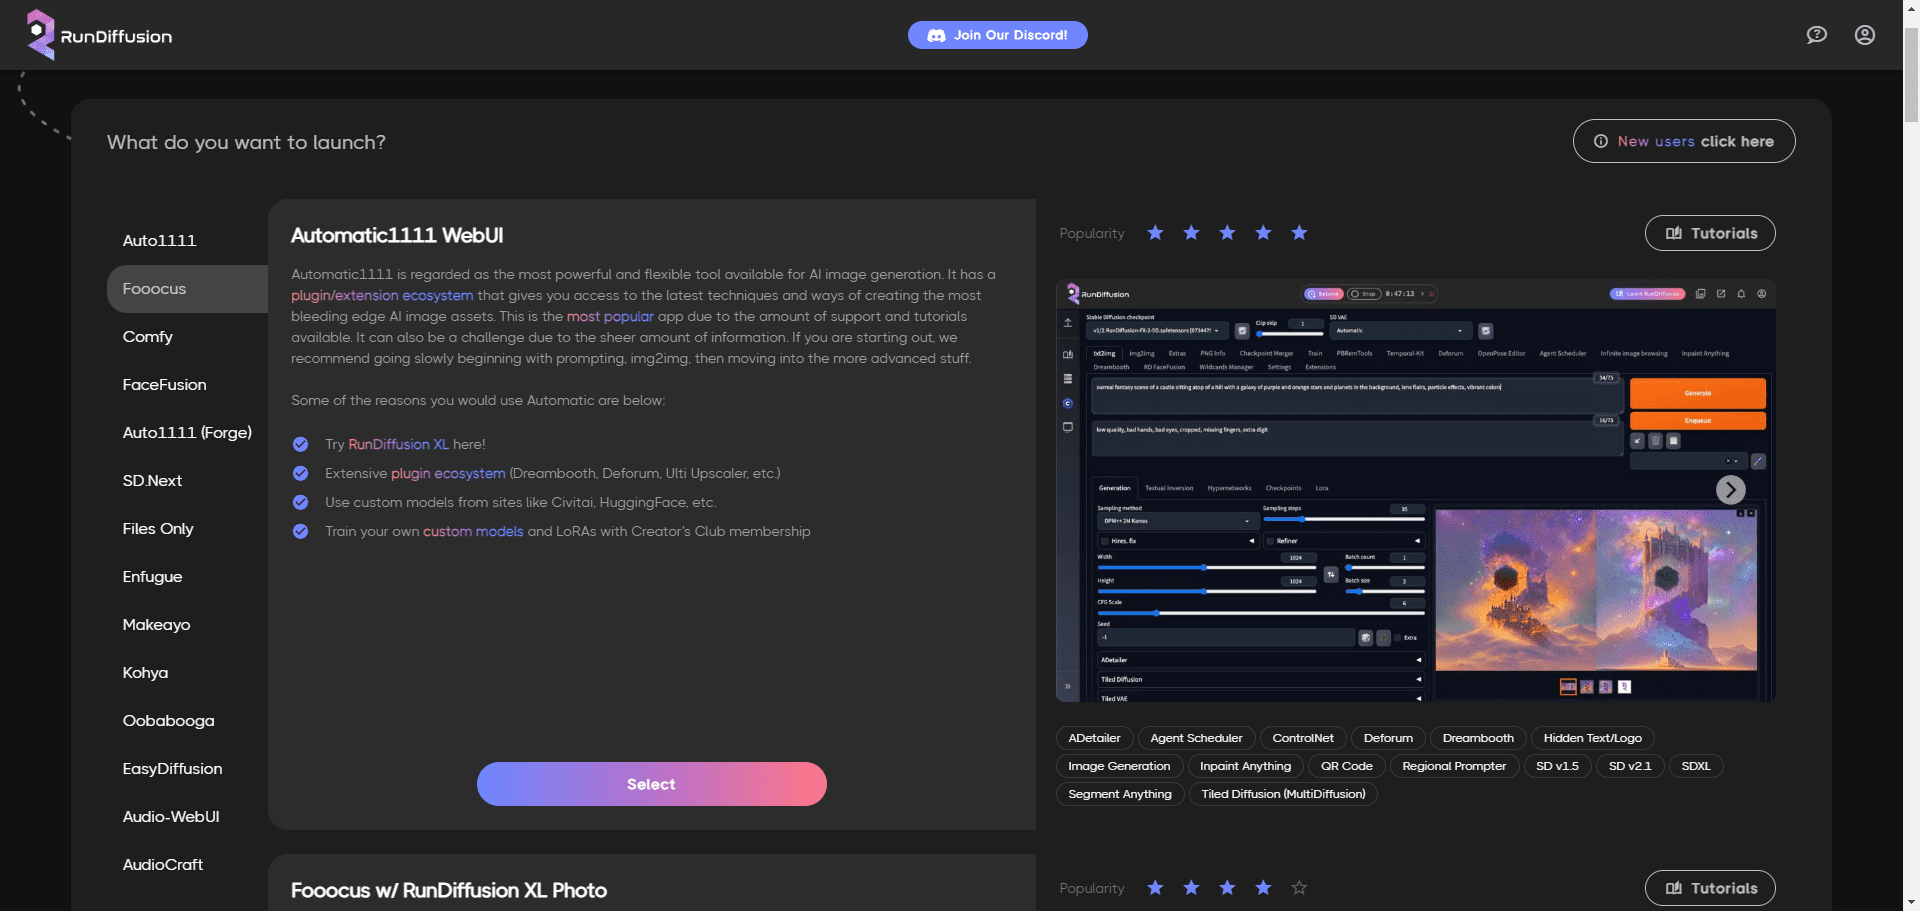Image resolution: width=1920 pixels, height=911 pixels.
Task: Click New users click here button
Action: coord(1684,141)
